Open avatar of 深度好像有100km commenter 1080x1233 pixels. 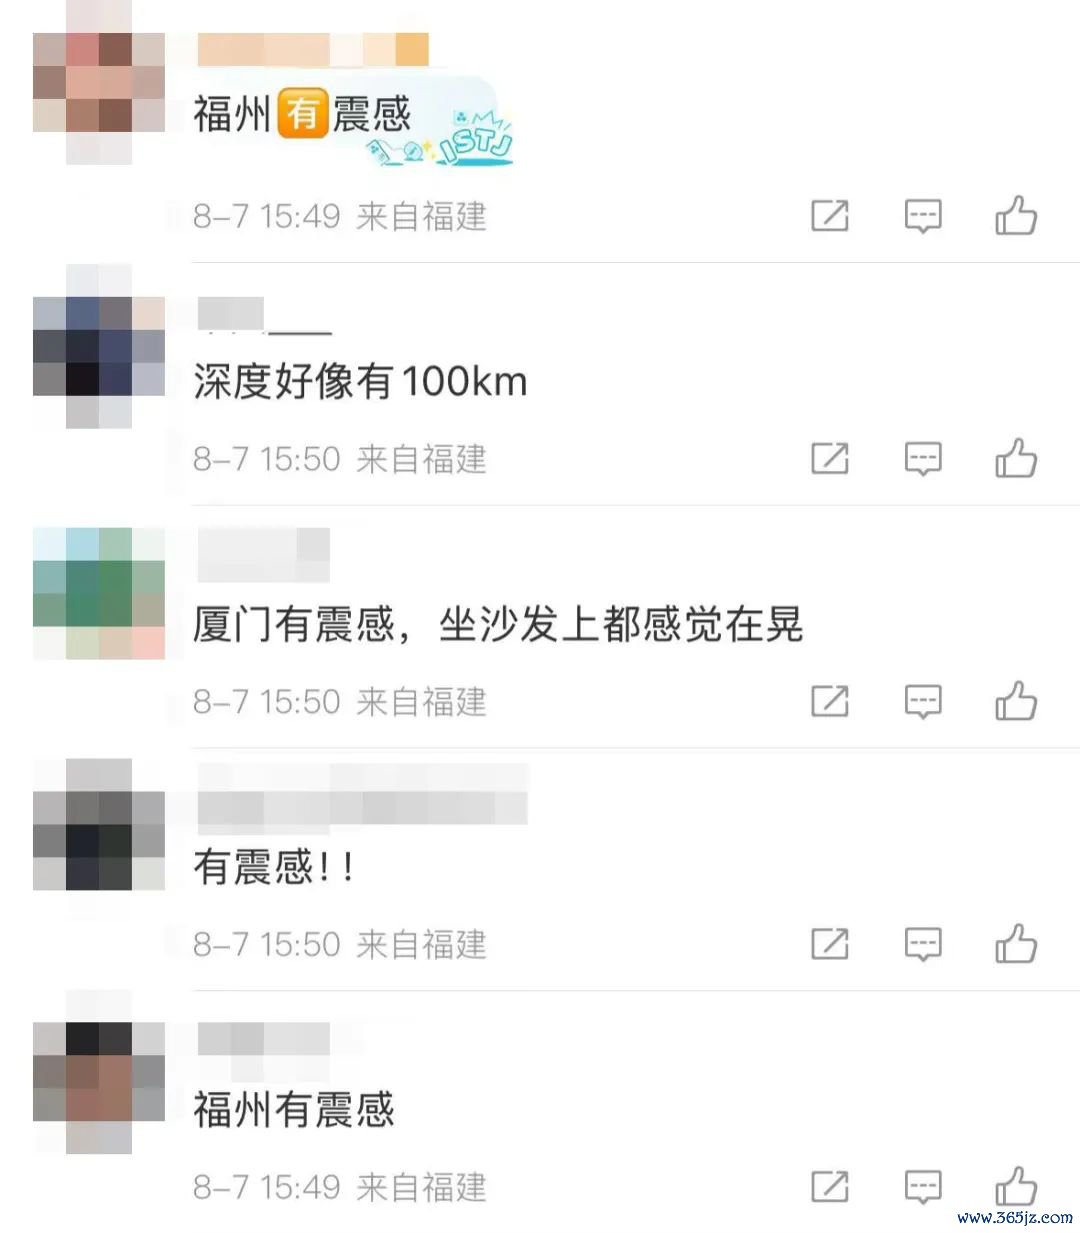[x=99, y=347]
